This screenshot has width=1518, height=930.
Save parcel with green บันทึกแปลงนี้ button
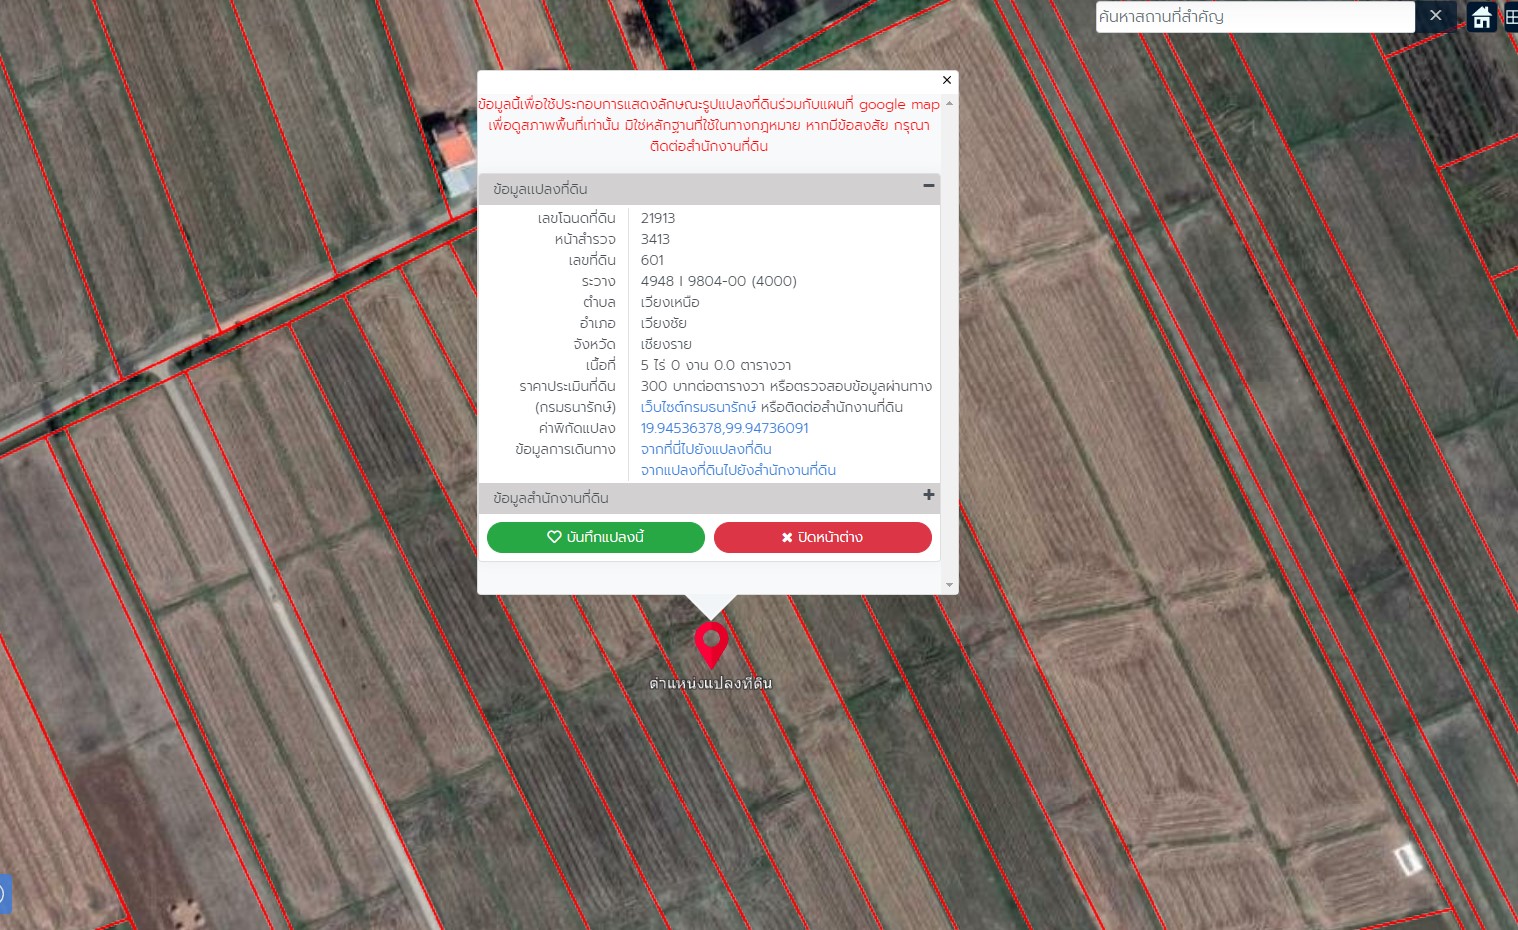point(596,537)
